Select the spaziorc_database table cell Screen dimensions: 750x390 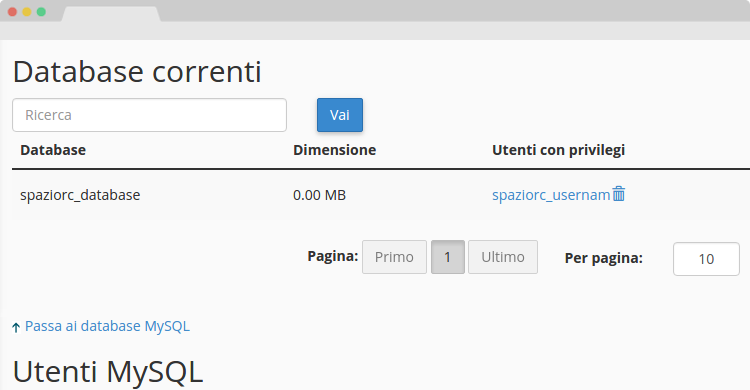(x=80, y=195)
